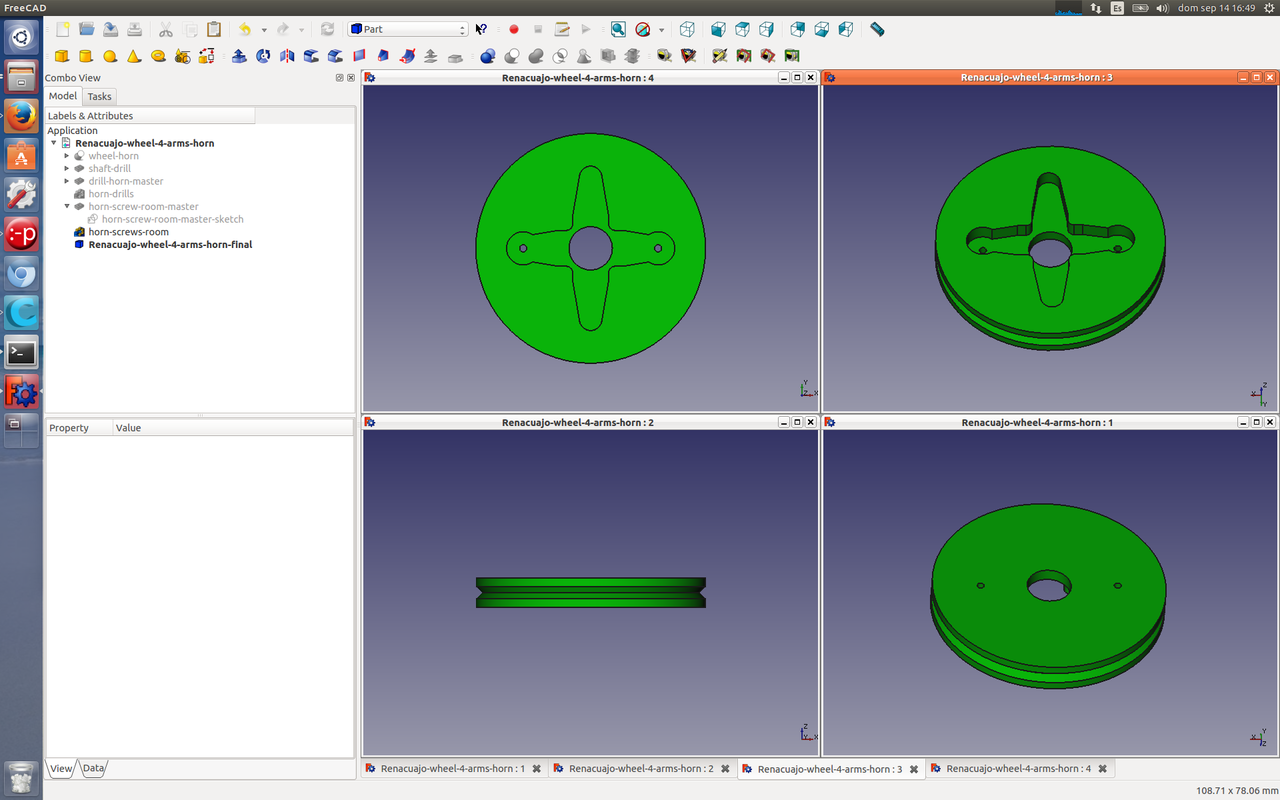Select Renacuajo-wheel-4-arms-horn-final in the tree
1280x800 pixels.
[169, 244]
